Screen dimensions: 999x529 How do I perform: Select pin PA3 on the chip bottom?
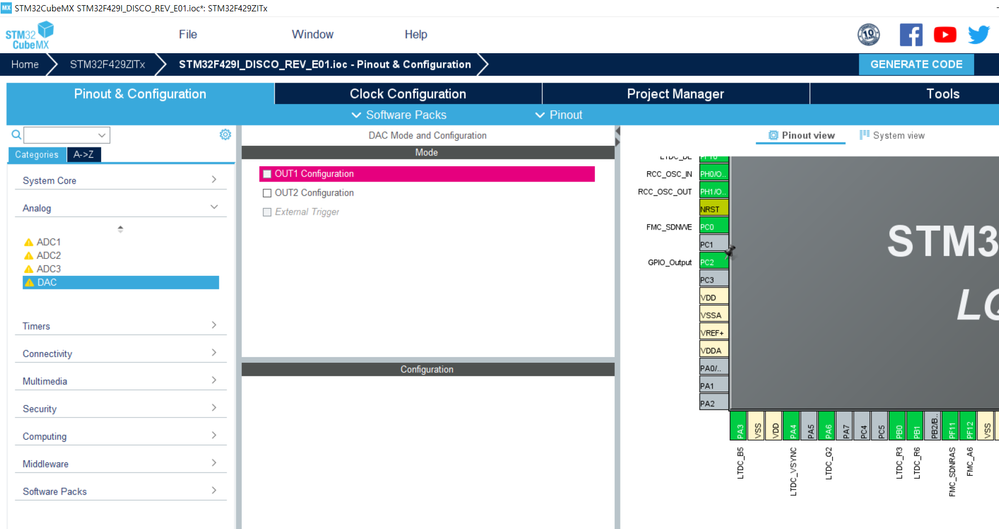pos(739,425)
